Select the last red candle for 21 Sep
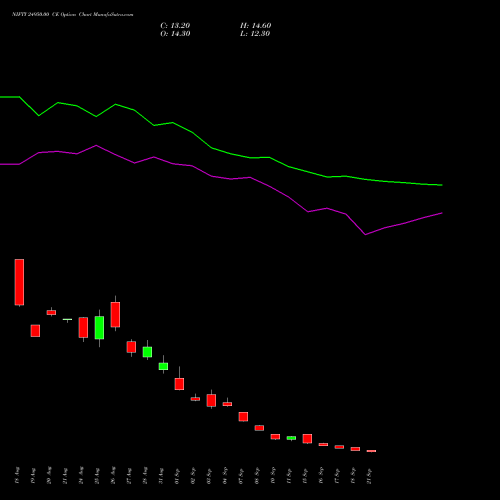The image size is (500, 500). pyautogui.click(x=371, y=451)
